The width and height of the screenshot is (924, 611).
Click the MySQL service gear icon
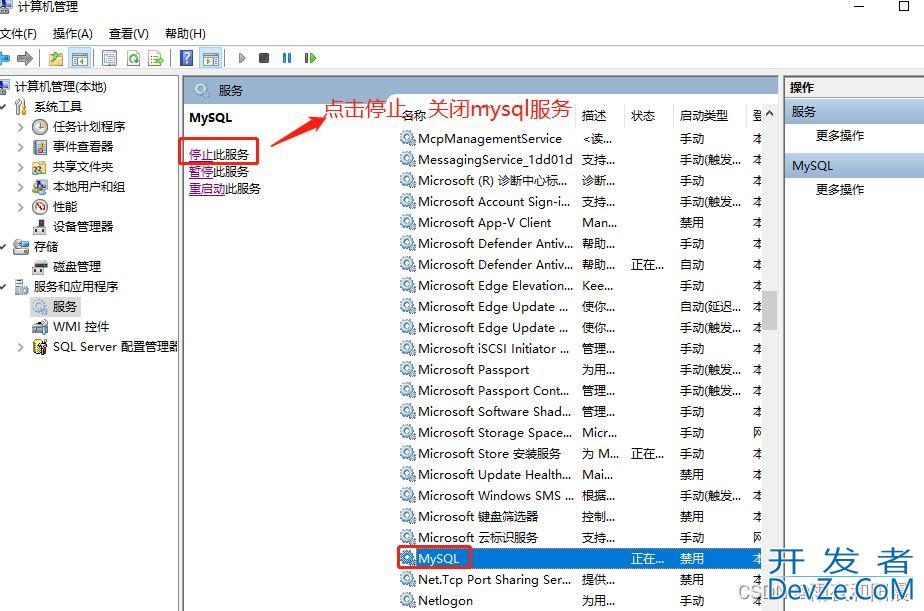[407, 557]
